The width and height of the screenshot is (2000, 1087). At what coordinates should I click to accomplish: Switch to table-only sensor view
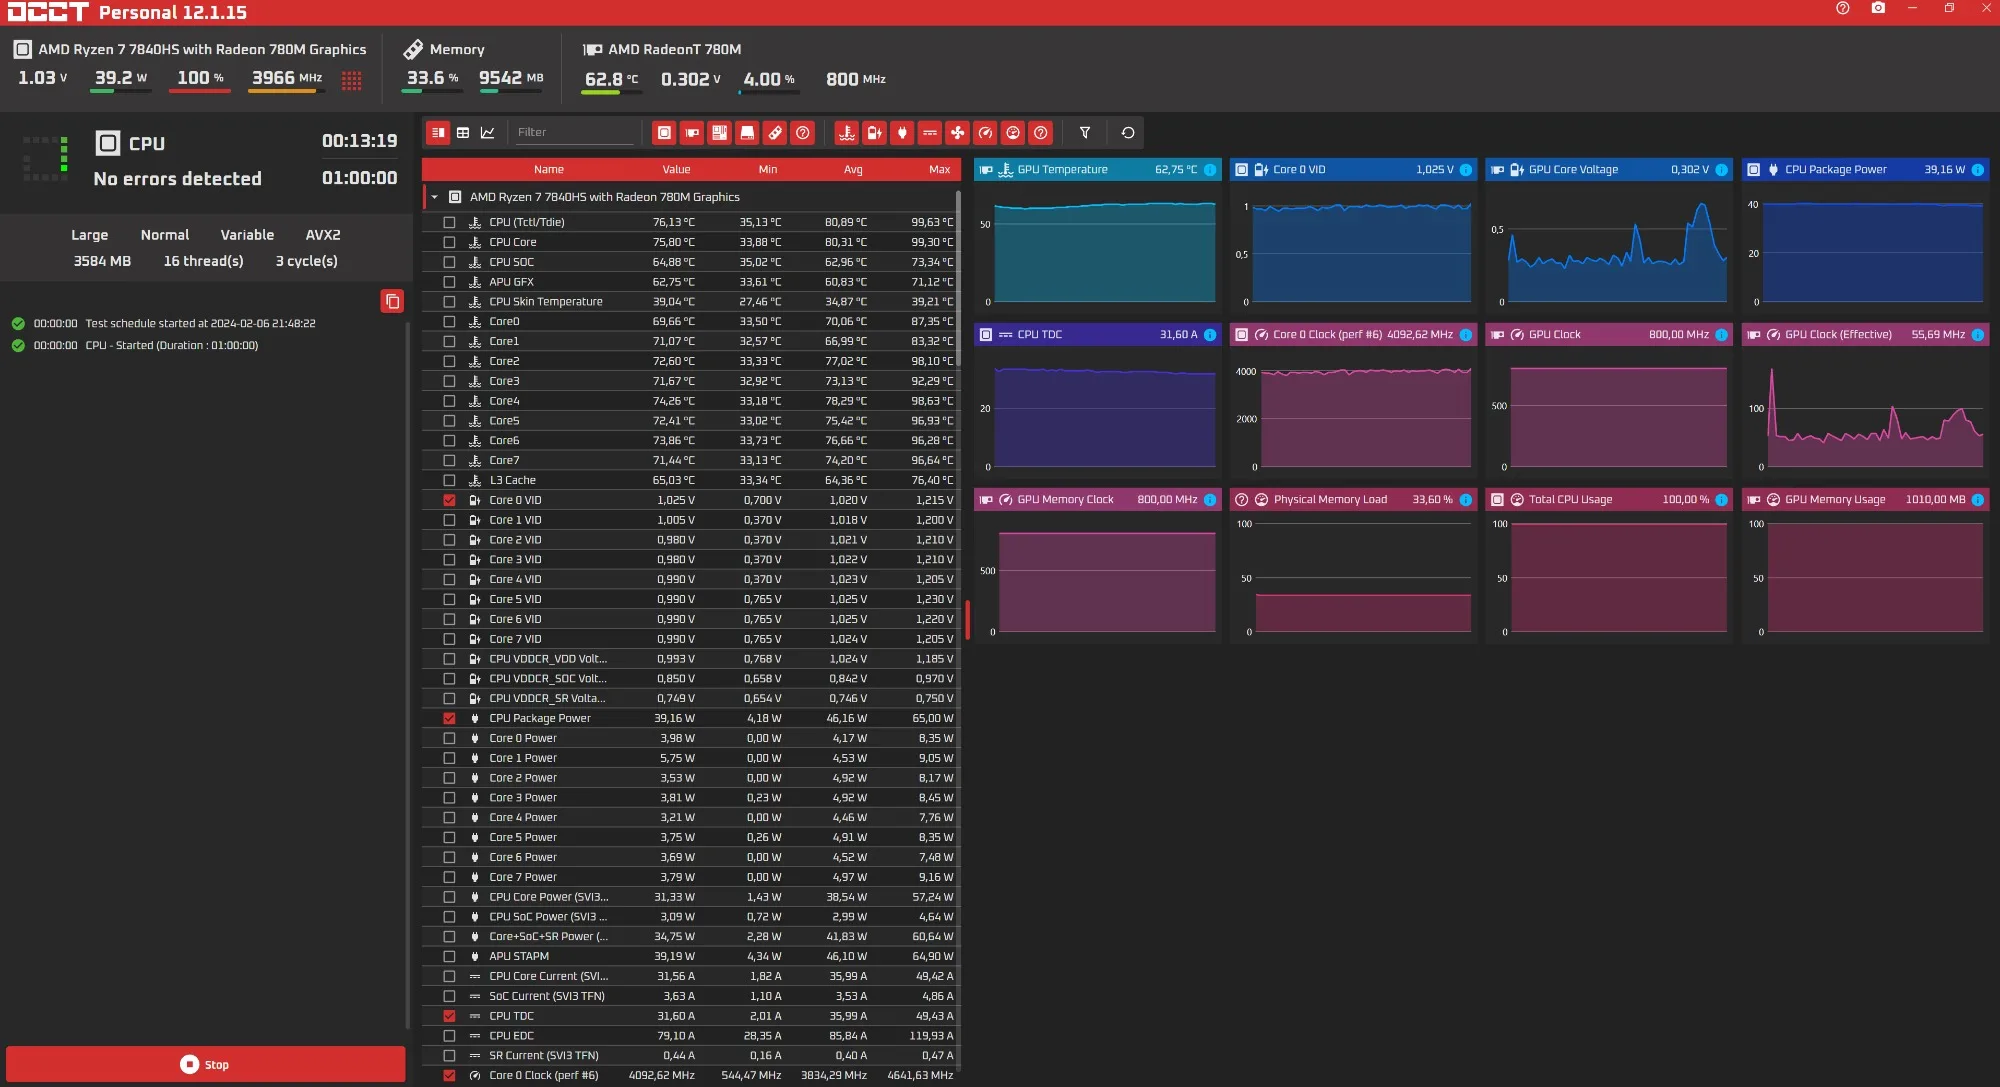463,133
